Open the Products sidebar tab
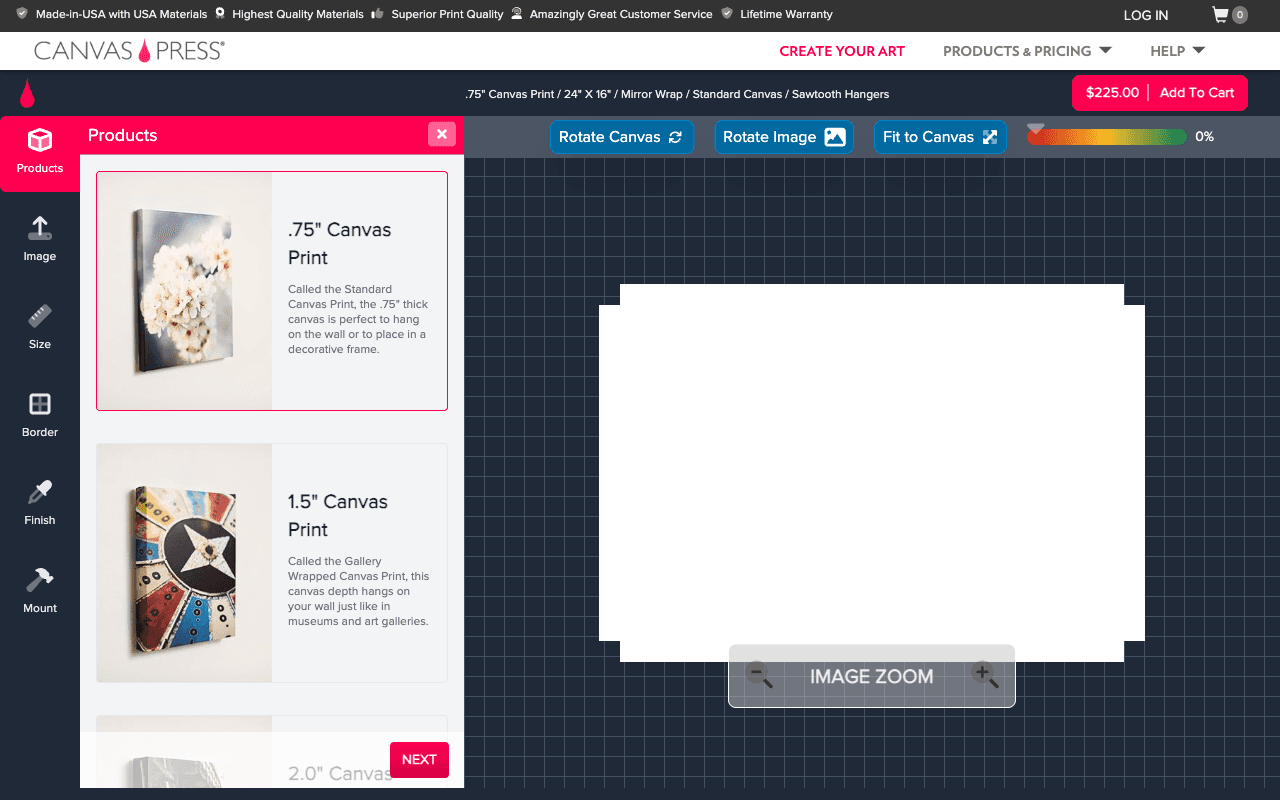 pyautogui.click(x=40, y=152)
